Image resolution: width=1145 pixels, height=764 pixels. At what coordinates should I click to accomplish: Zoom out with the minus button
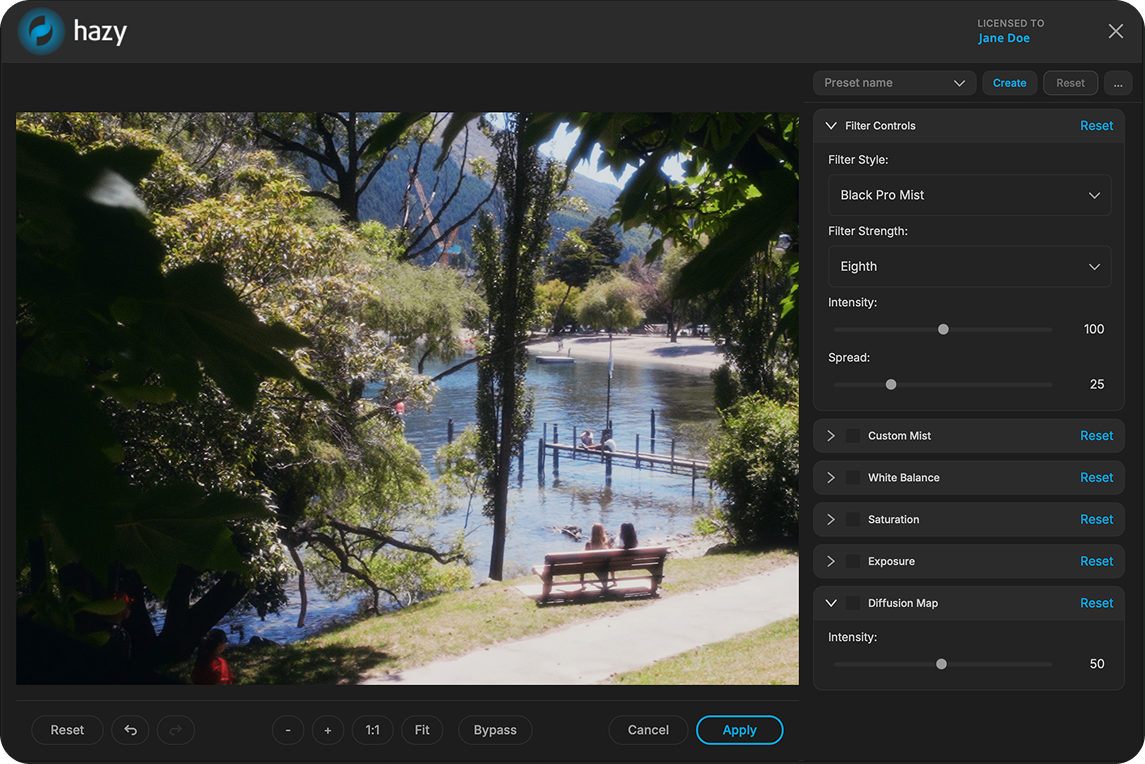288,730
